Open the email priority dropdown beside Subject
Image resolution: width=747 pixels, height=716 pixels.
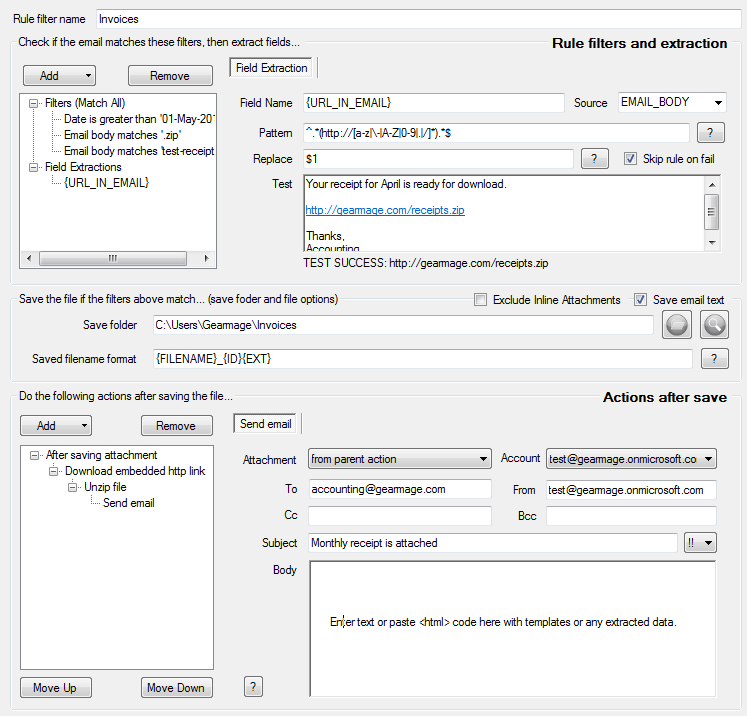pyautogui.click(x=702, y=542)
